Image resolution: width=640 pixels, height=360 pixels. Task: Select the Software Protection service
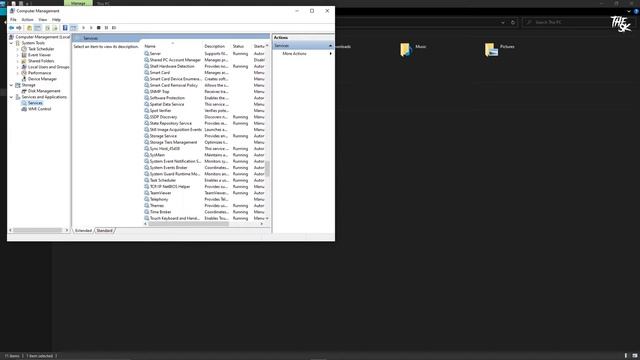204,98
